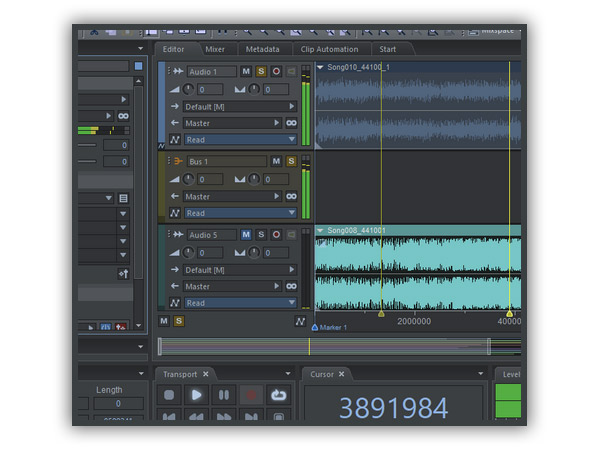Click Audio 5 automation envelope icon
Image resolution: width=600 pixels, height=450 pixels.
click(x=175, y=303)
